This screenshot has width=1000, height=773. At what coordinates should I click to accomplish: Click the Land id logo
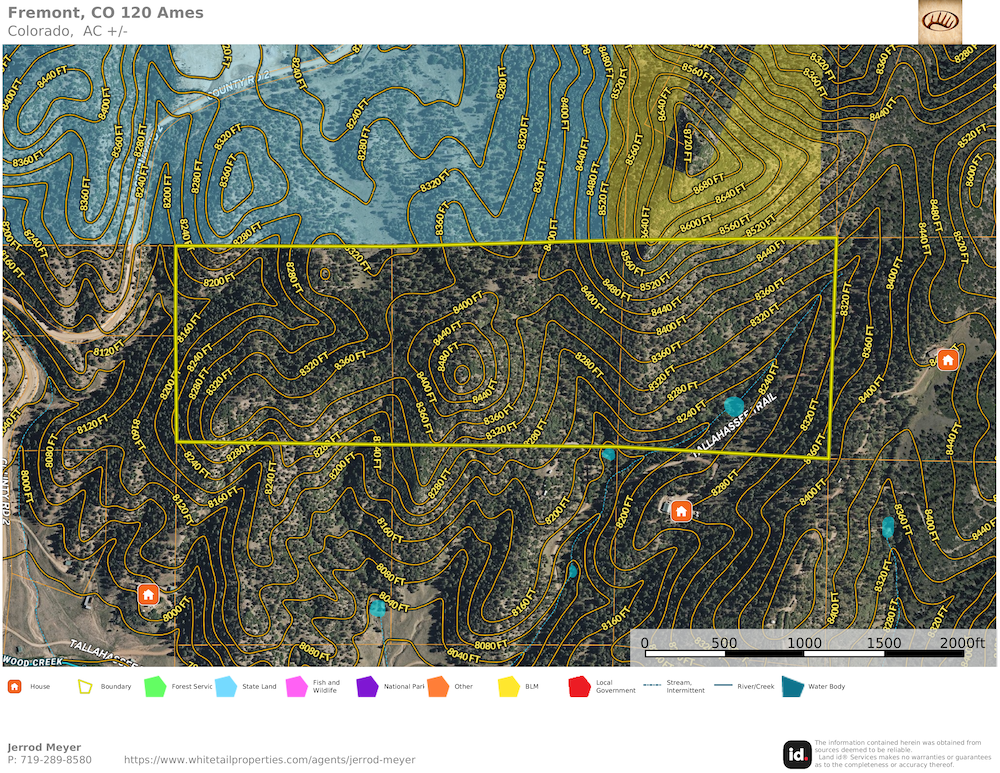[x=797, y=754]
